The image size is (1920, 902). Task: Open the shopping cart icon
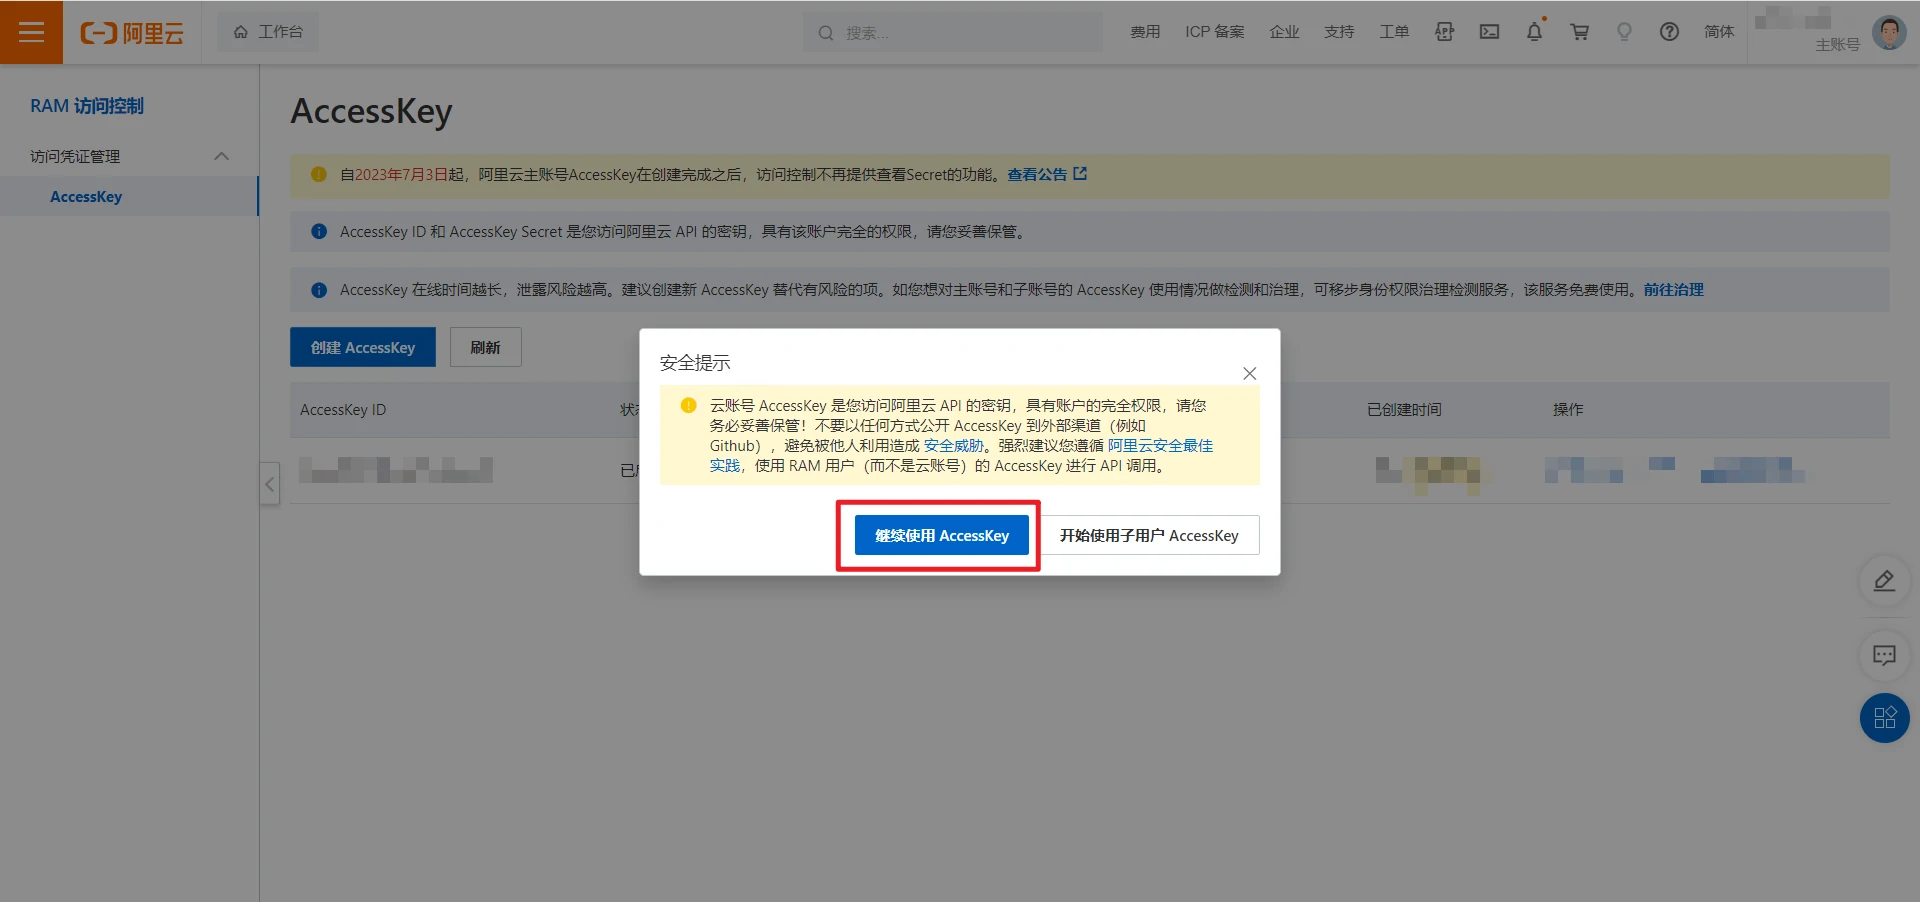pyautogui.click(x=1579, y=32)
